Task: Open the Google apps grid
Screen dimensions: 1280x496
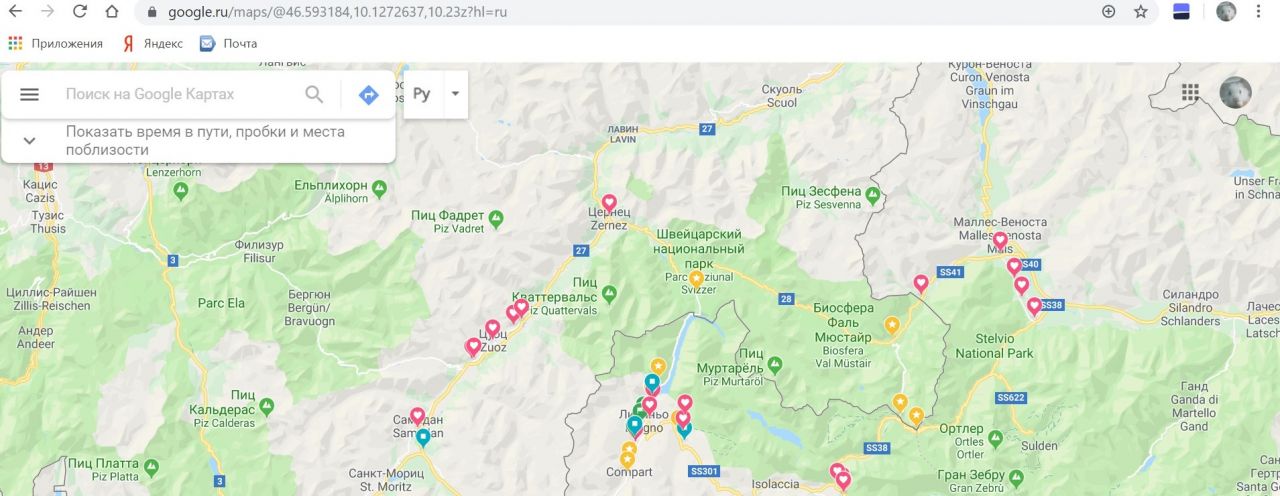Action: tap(1190, 93)
